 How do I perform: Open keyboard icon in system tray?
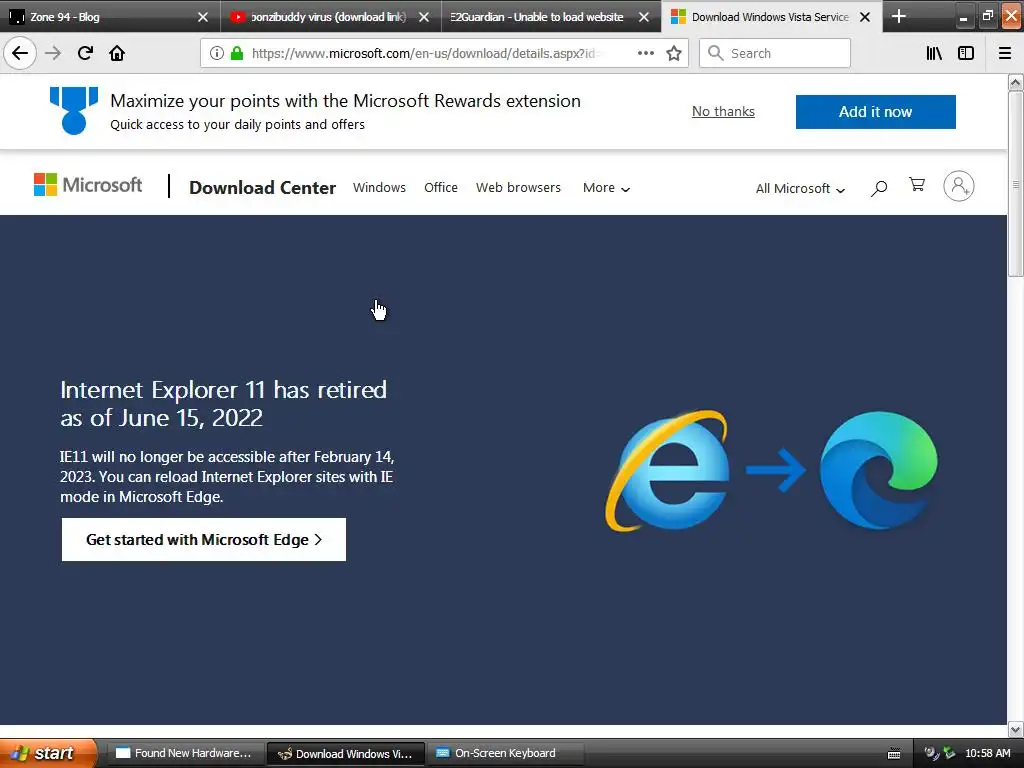pyautogui.click(x=894, y=754)
